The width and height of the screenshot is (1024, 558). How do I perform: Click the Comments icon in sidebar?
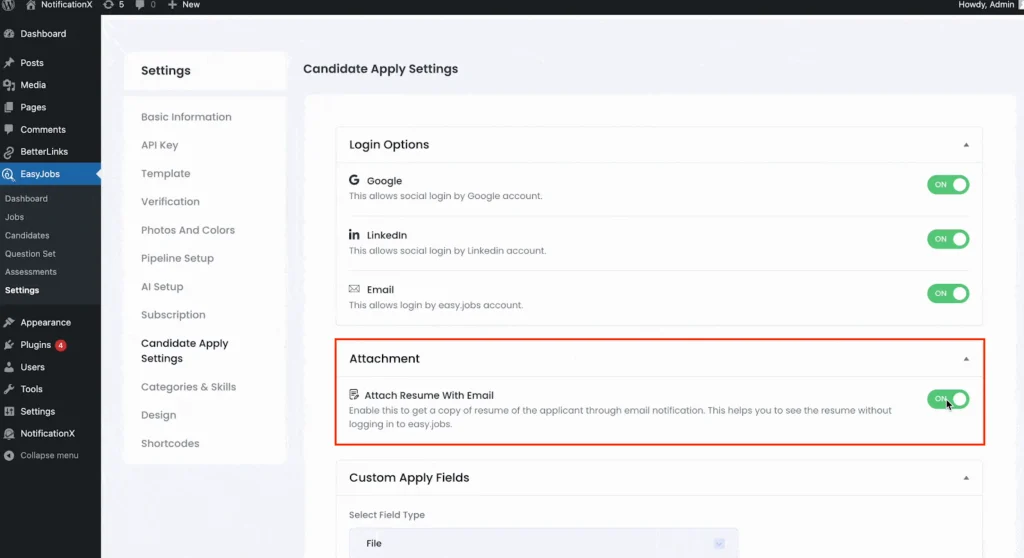[x=9, y=129]
